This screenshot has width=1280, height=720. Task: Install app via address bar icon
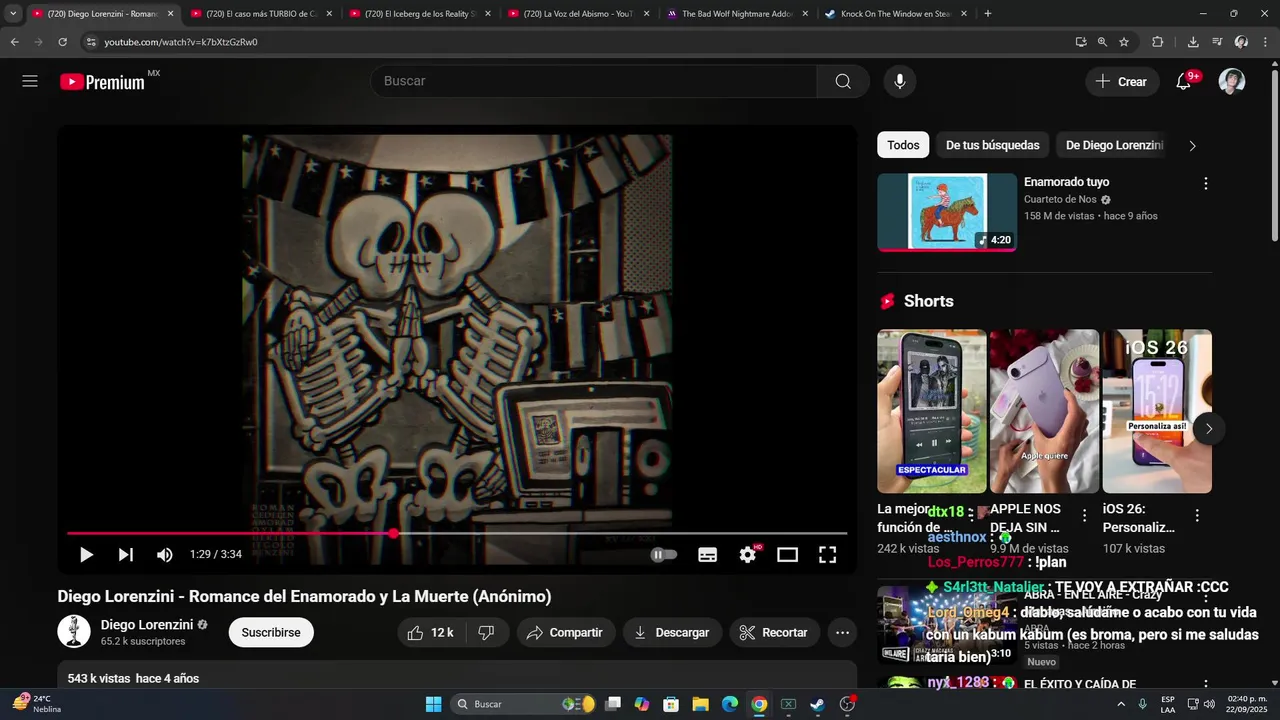1081,42
